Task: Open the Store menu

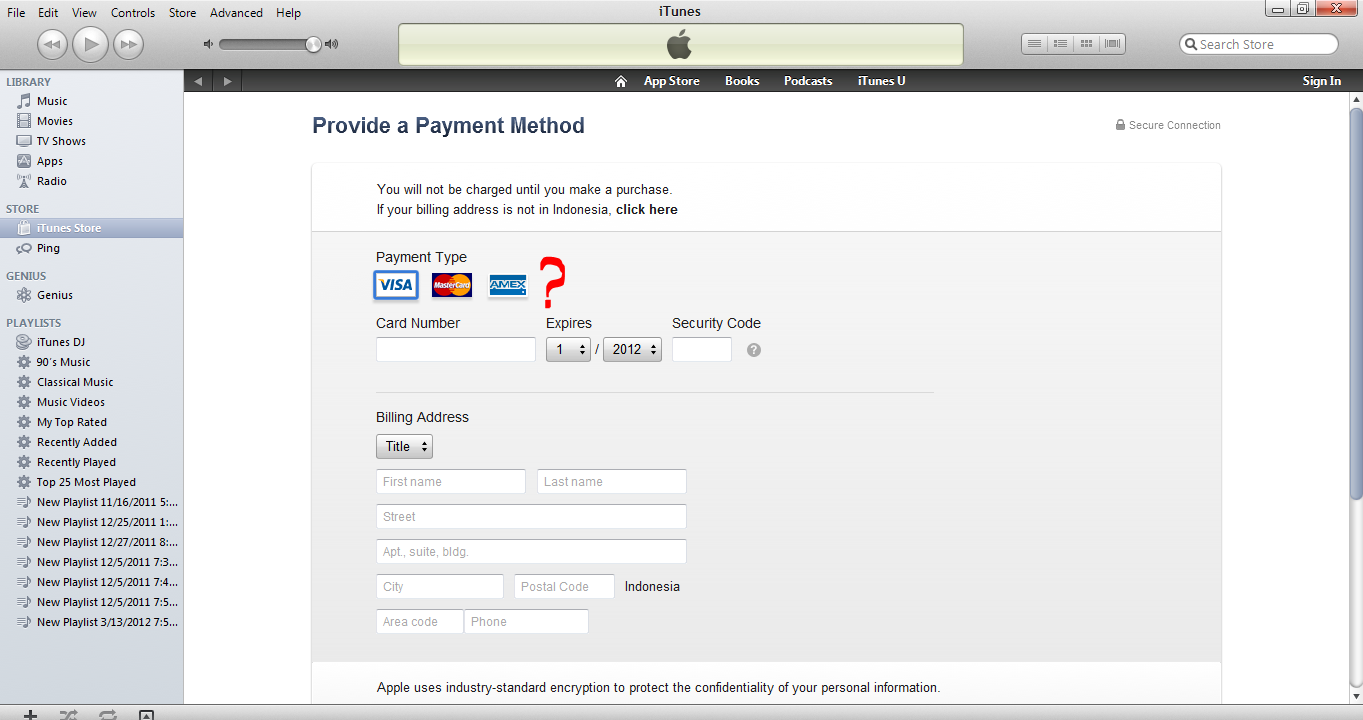Action: 183,13
